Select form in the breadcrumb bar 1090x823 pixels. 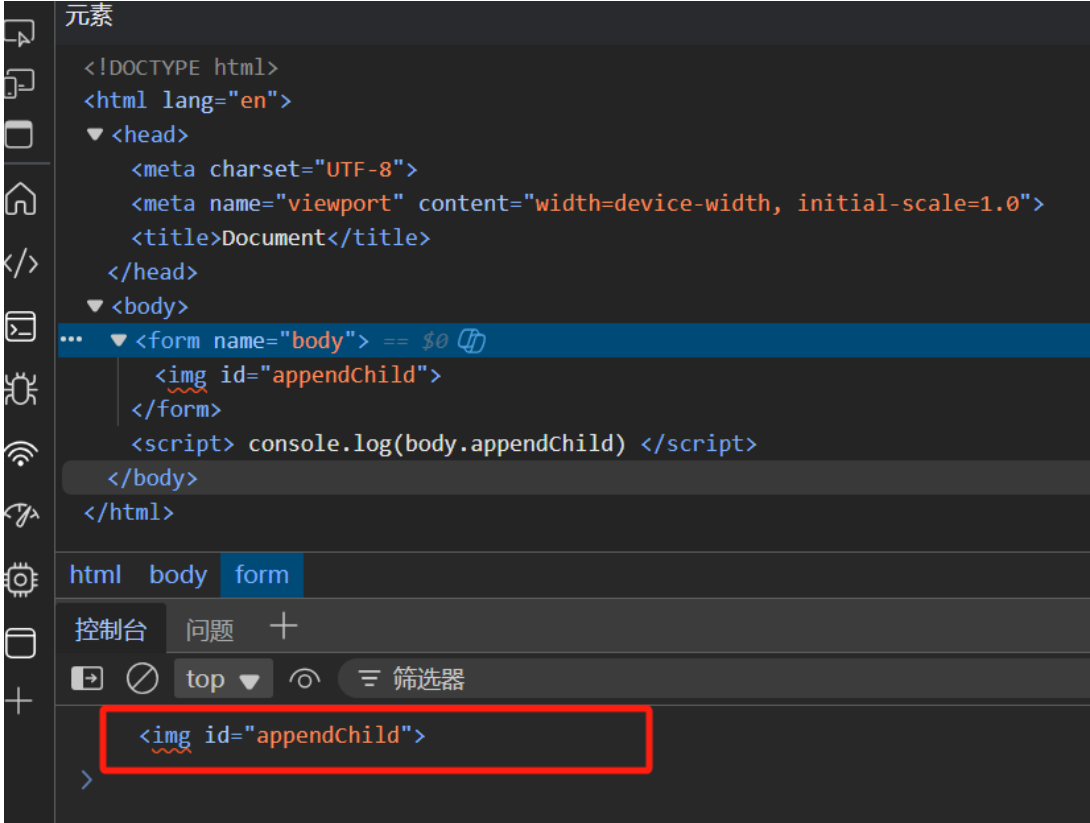pyautogui.click(x=261, y=575)
